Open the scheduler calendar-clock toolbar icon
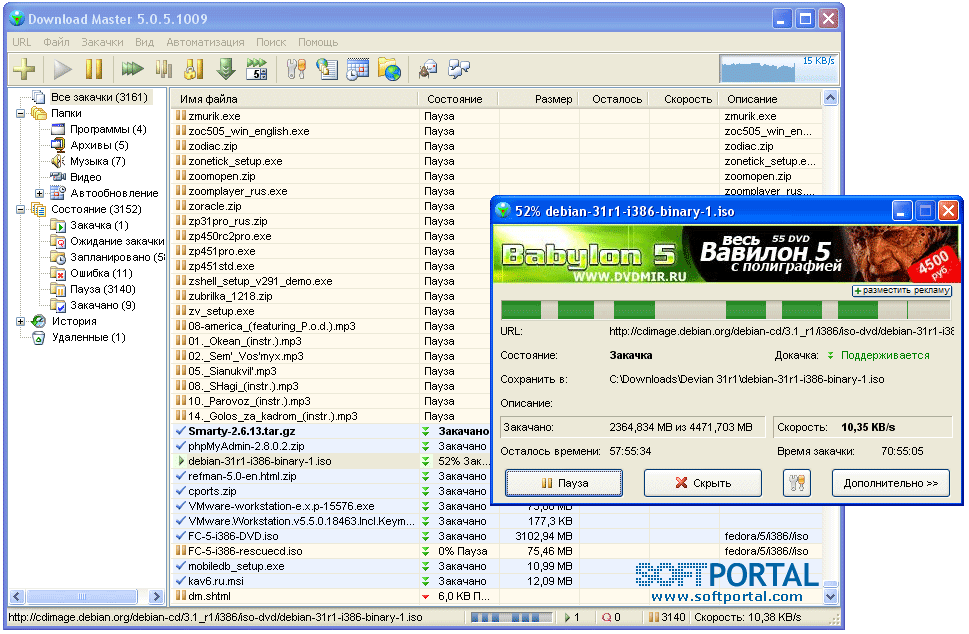This screenshot has height=634, width=969. coord(358,69)
